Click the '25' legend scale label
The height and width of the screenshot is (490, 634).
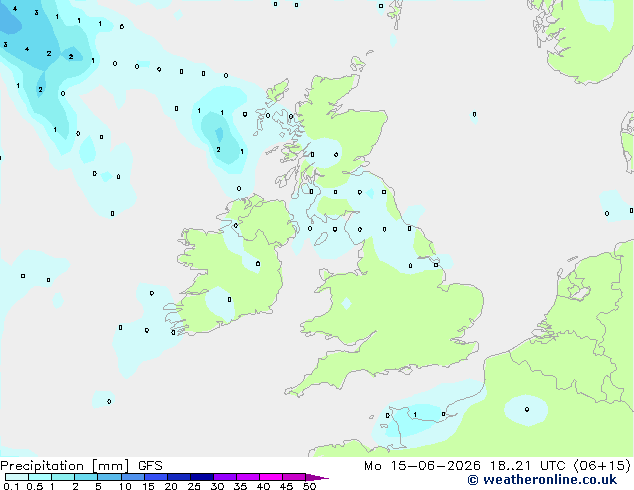194,486
